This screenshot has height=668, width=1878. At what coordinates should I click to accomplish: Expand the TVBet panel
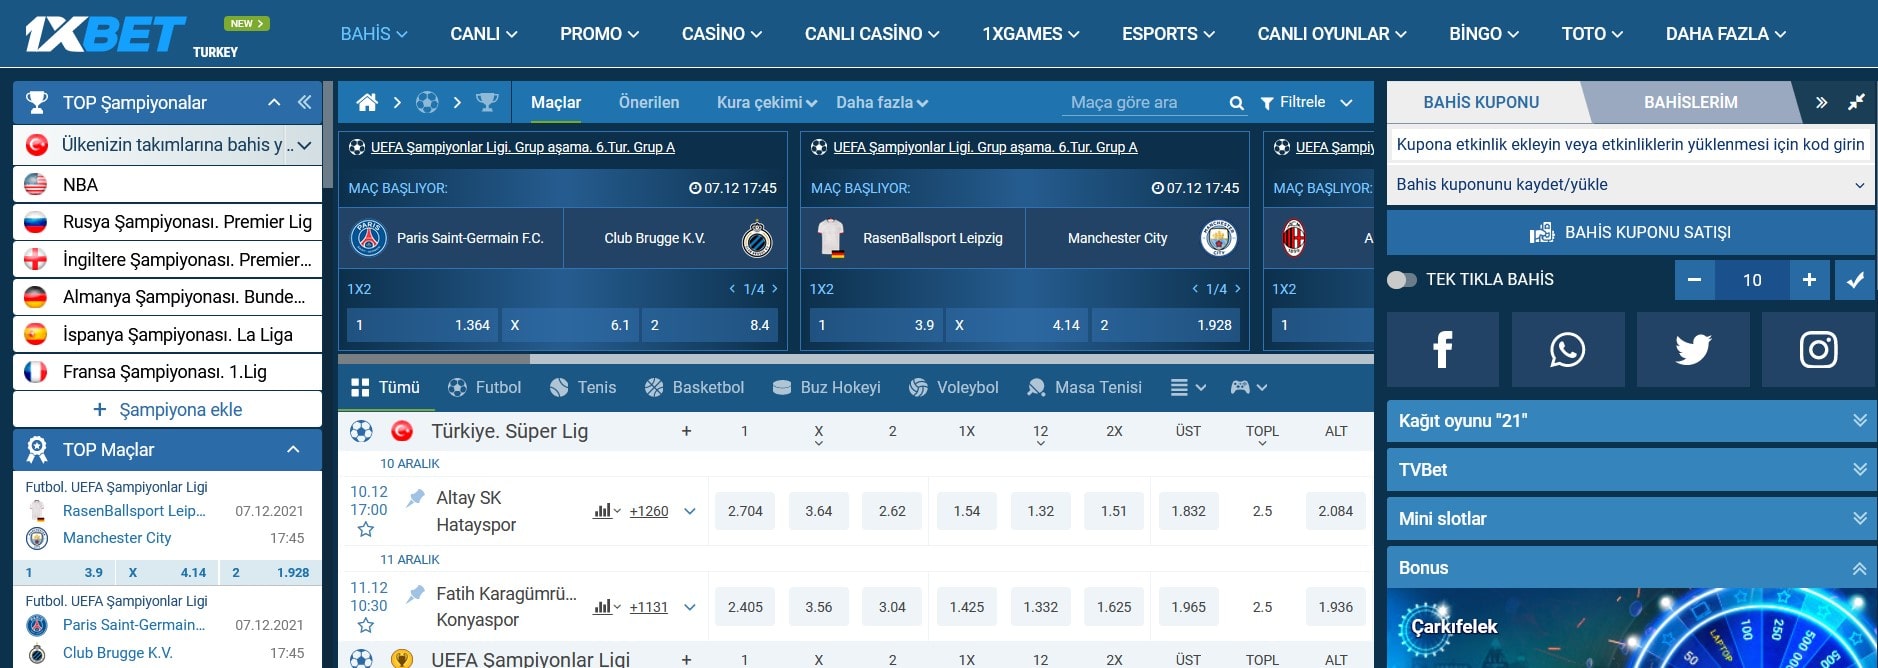(1631, 470)
